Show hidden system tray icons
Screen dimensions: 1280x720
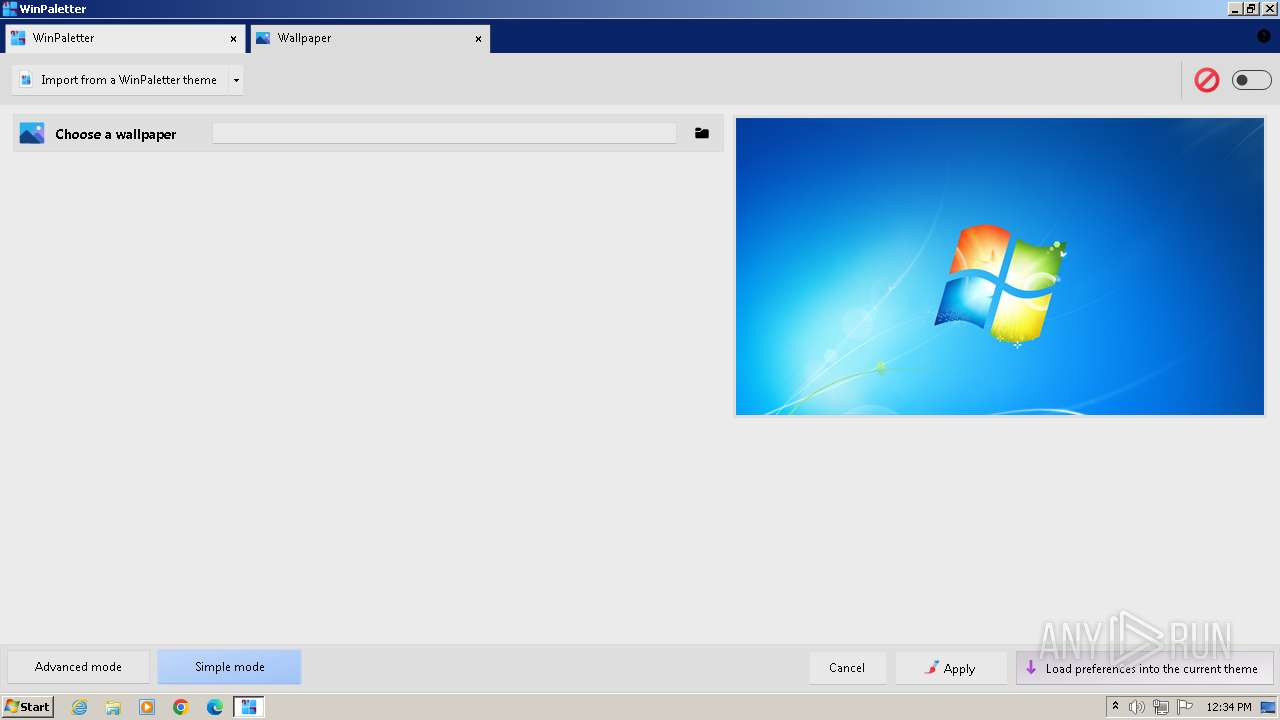(x=1115, y=707)
